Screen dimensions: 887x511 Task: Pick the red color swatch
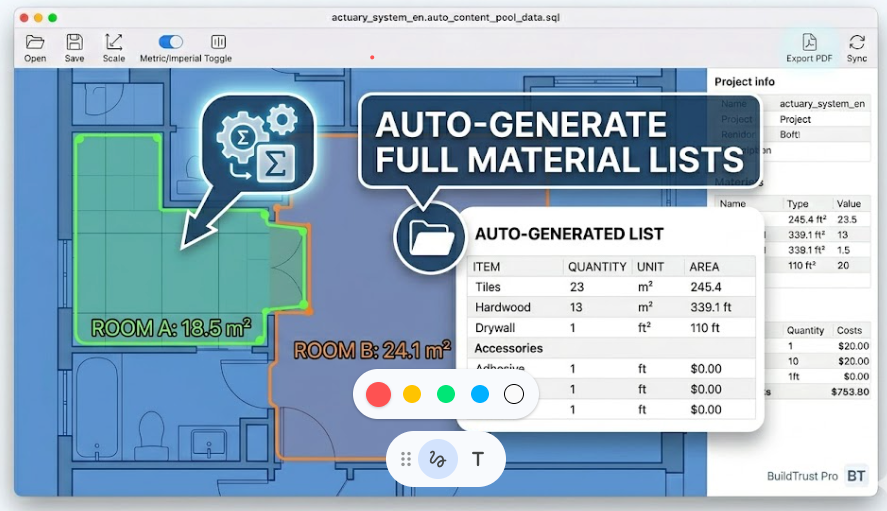[x=378, y=394]
